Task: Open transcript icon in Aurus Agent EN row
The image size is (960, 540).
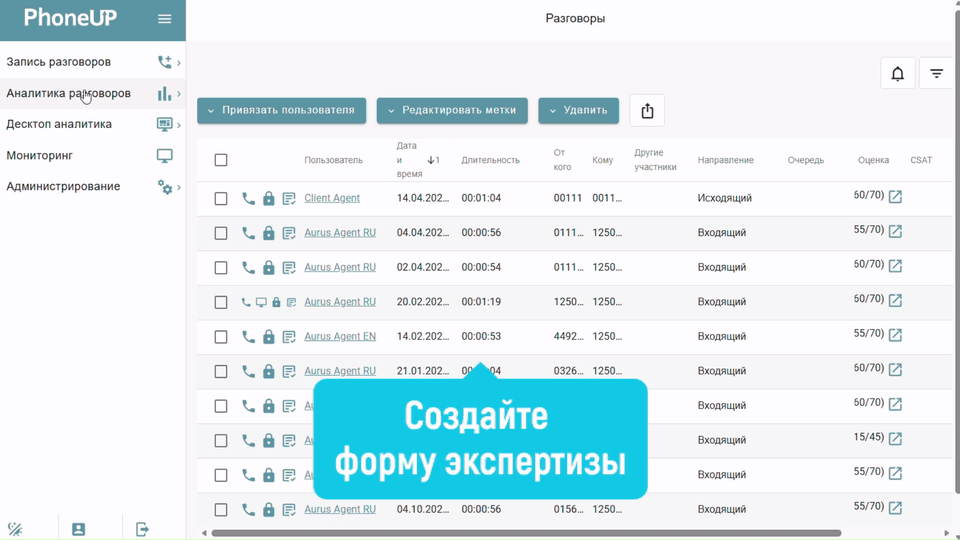Action: click(x=289, y=337)
